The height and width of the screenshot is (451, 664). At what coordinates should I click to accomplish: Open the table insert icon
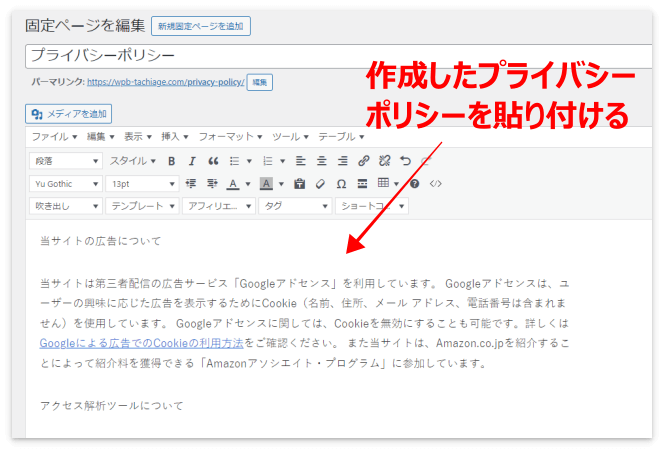pos(383,183)
